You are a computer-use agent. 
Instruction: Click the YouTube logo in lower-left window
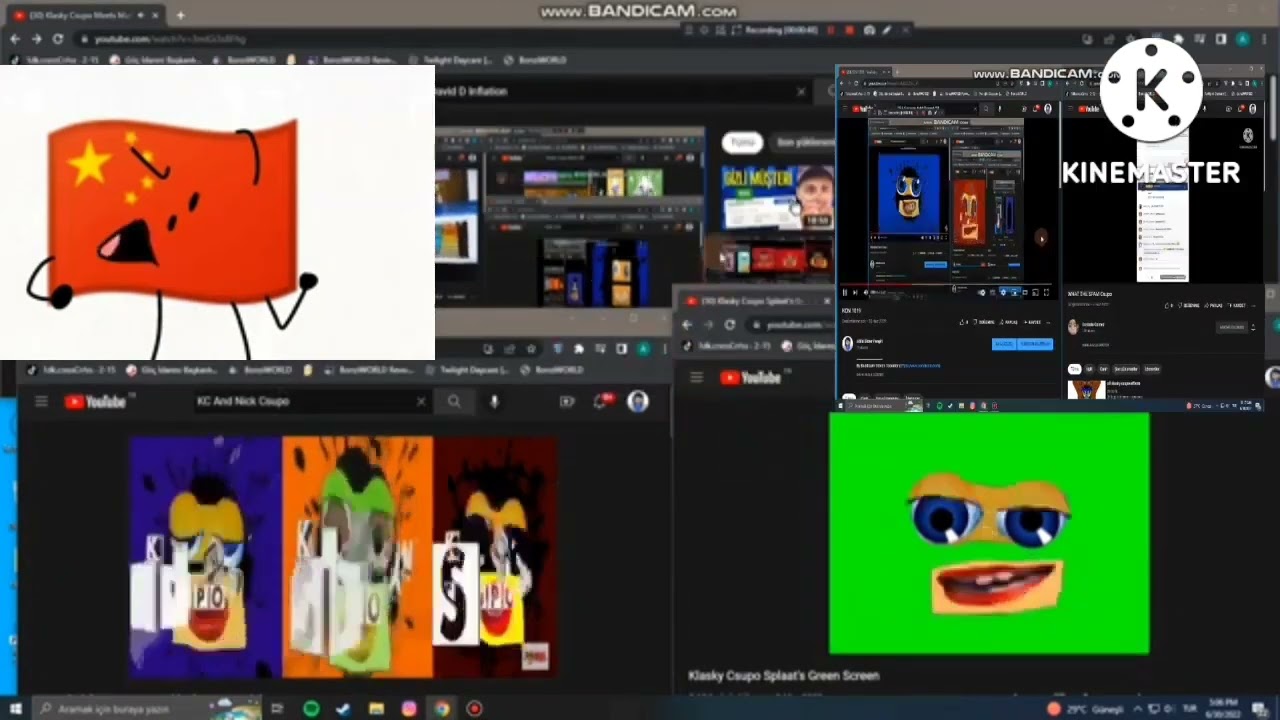click(95, 402)
